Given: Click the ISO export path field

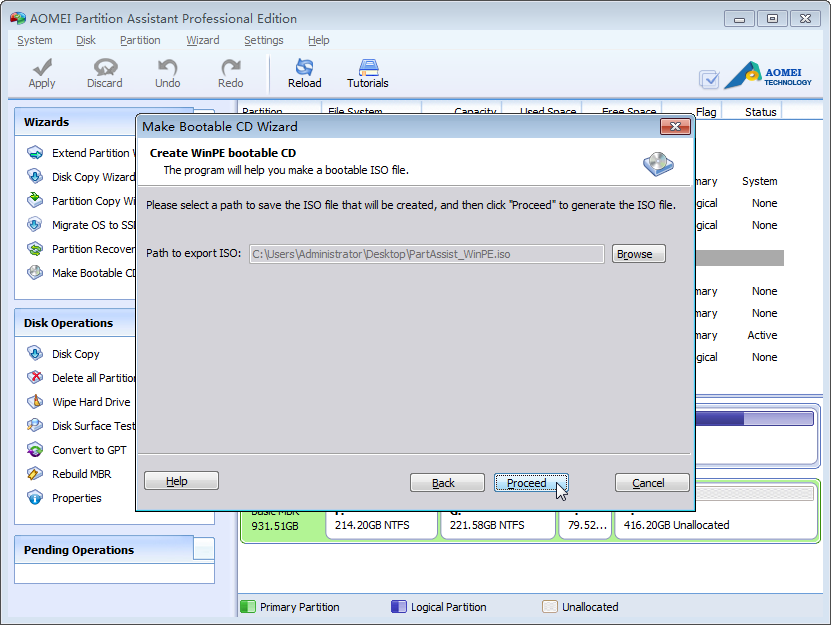Looking at the screenshot, I should tap(427, 254).
